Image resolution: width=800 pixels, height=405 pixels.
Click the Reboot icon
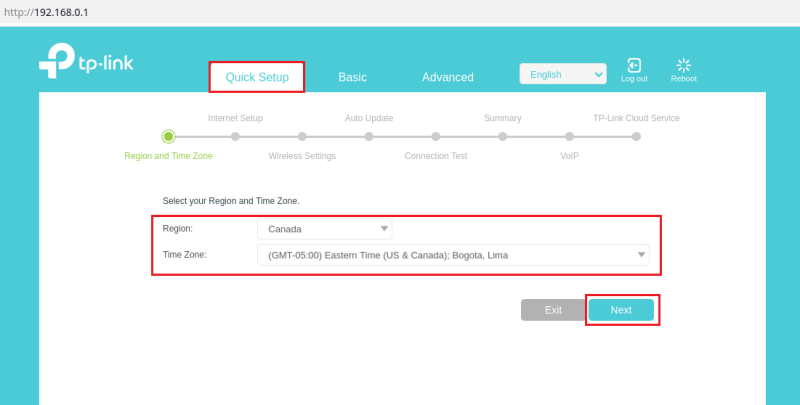coord(683,66)
